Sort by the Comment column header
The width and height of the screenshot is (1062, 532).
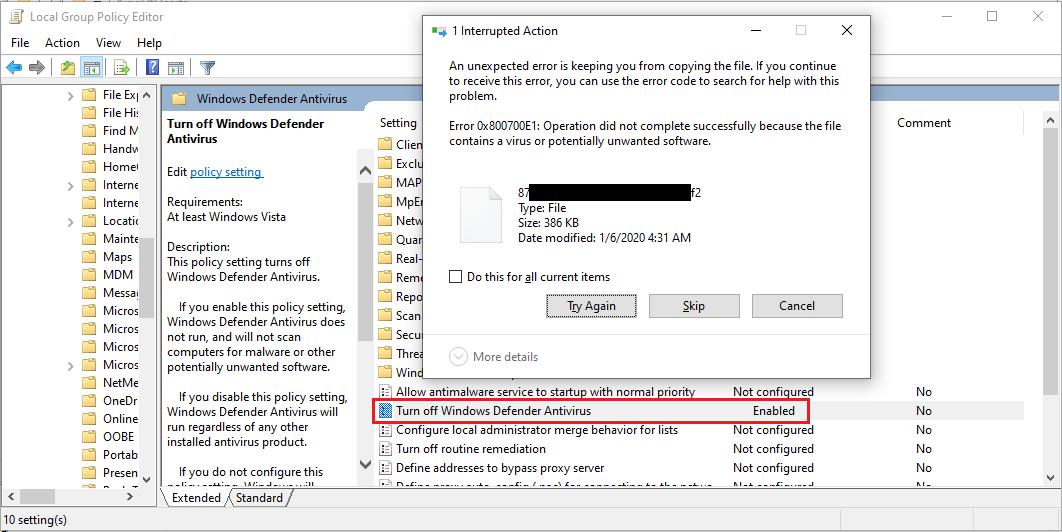[x=924, y=123]
